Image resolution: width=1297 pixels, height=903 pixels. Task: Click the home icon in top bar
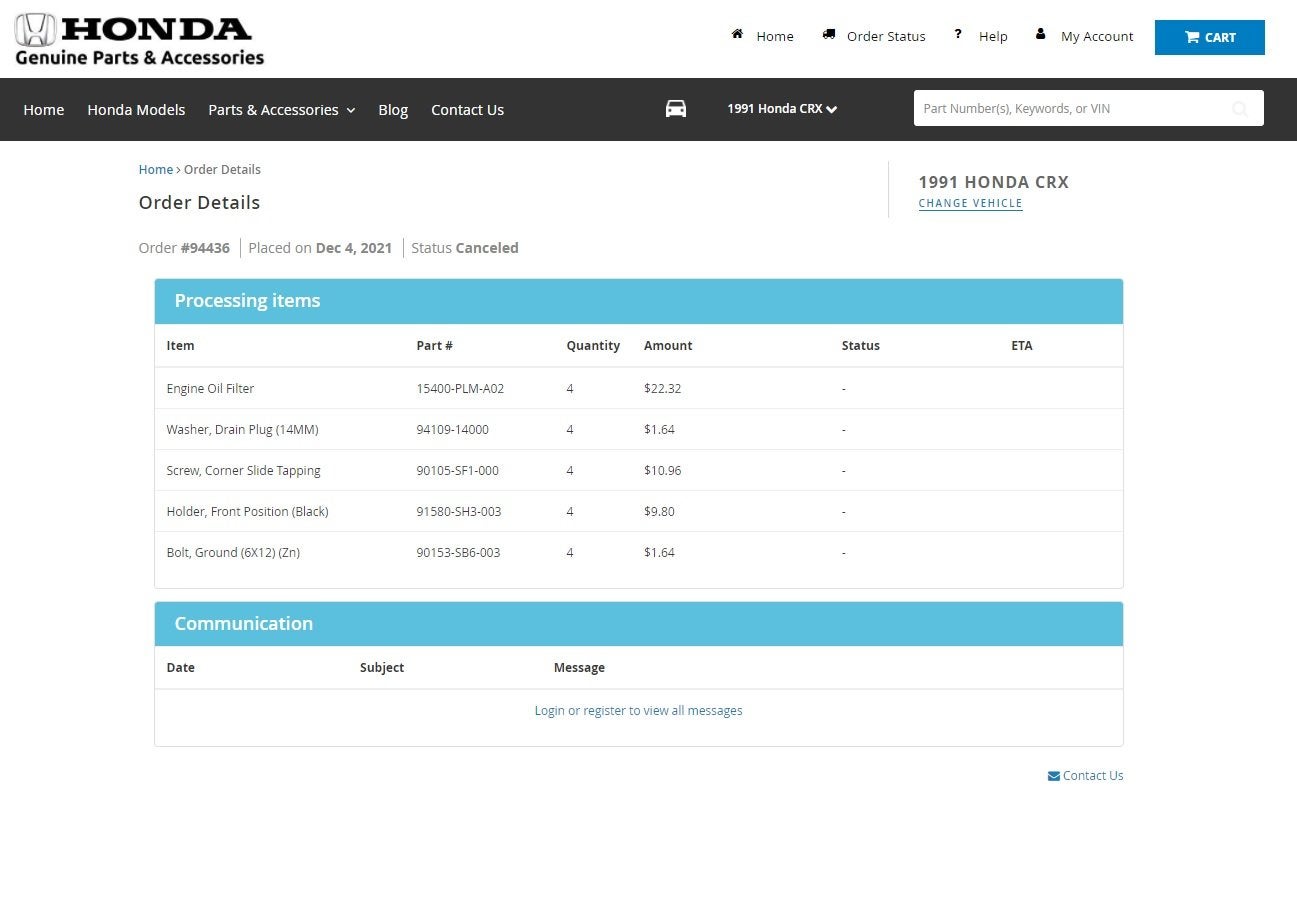pos(737,34)
